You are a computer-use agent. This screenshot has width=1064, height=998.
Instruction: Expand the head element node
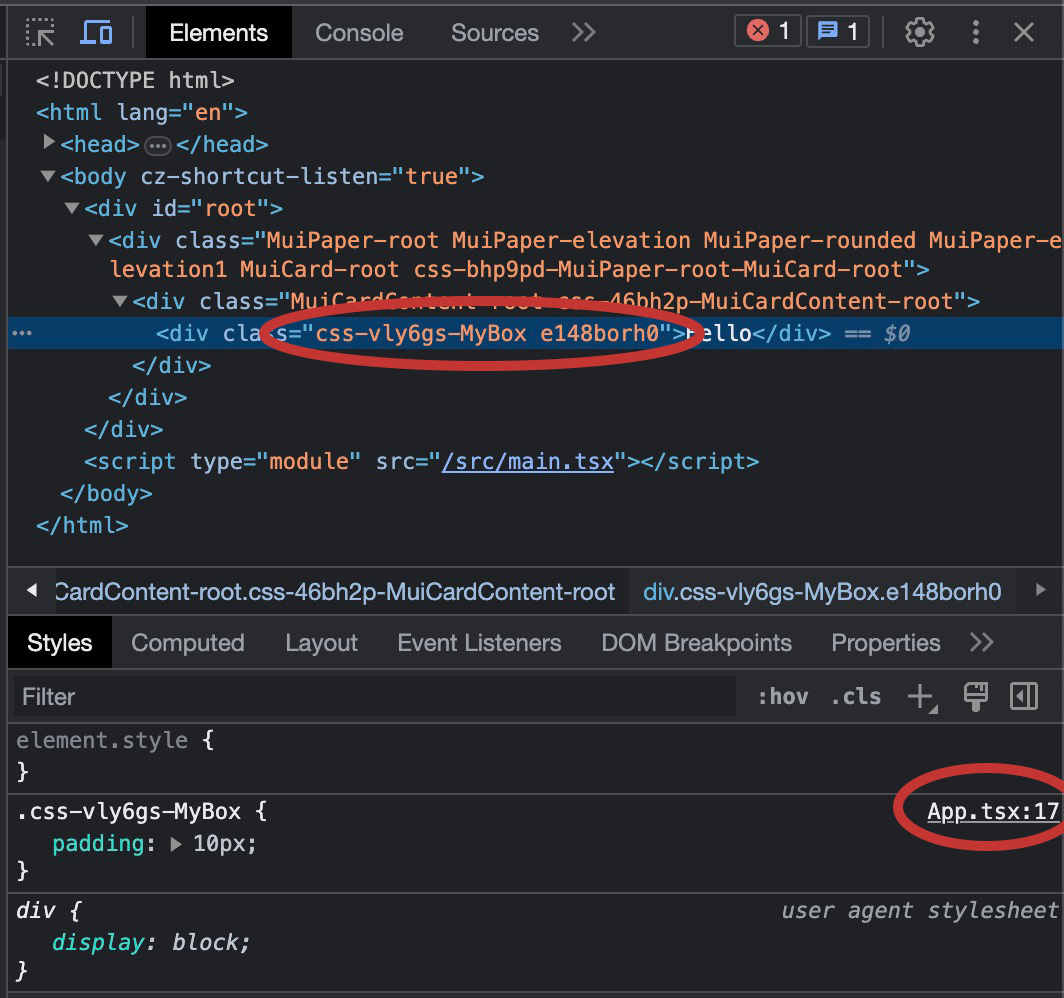pyautogui.click(x=48, y=142)
